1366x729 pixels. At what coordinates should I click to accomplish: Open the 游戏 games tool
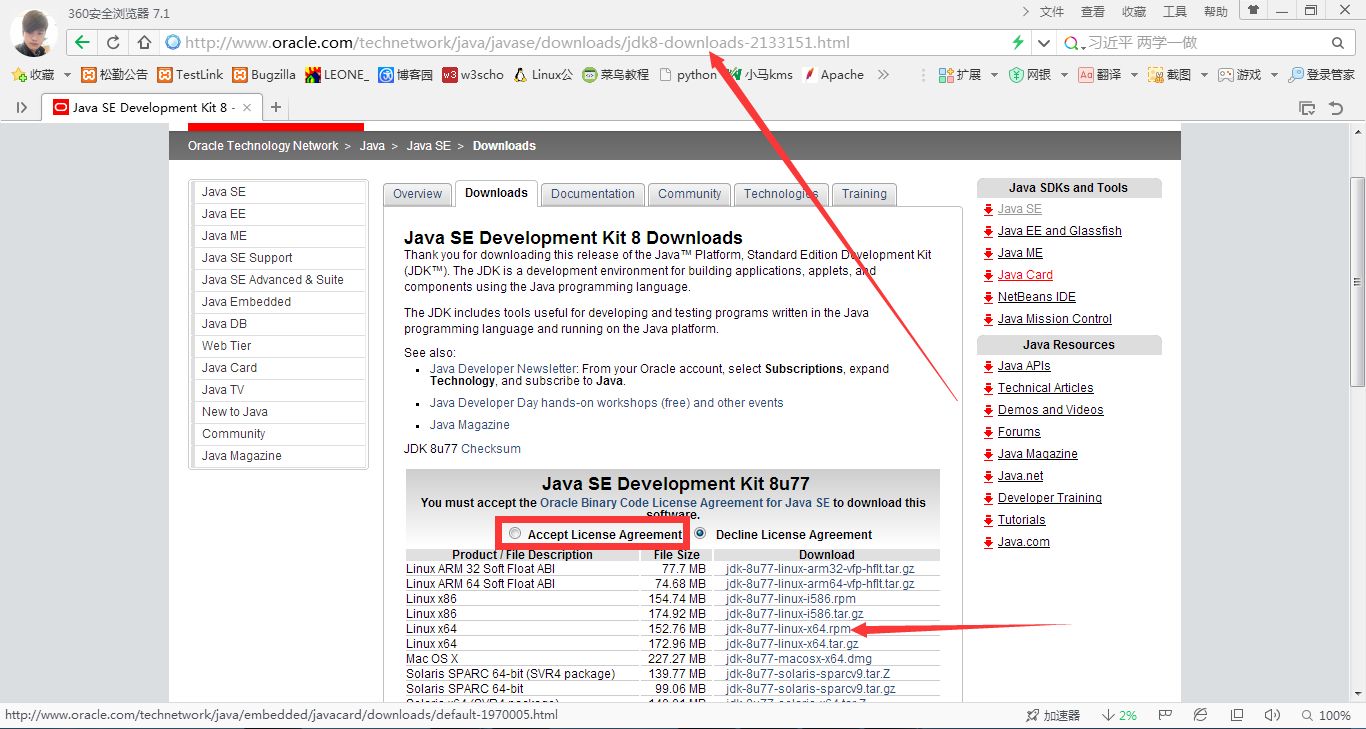click(1239, 75)
